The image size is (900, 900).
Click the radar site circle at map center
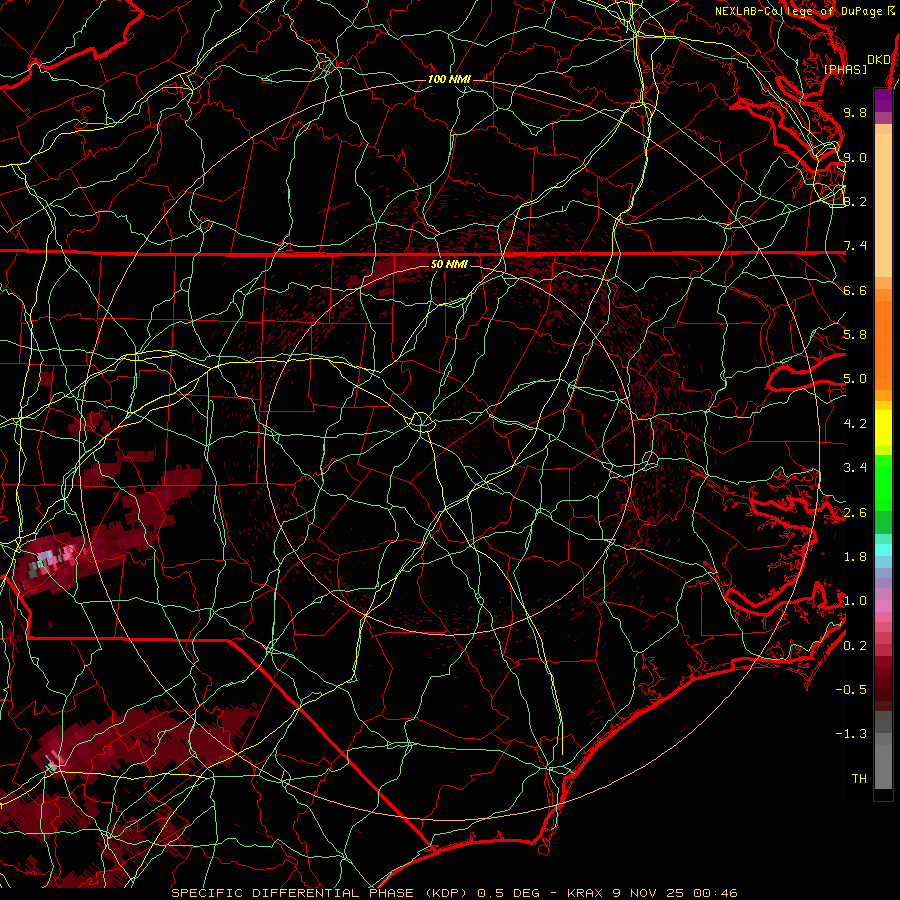coord(421,422)
